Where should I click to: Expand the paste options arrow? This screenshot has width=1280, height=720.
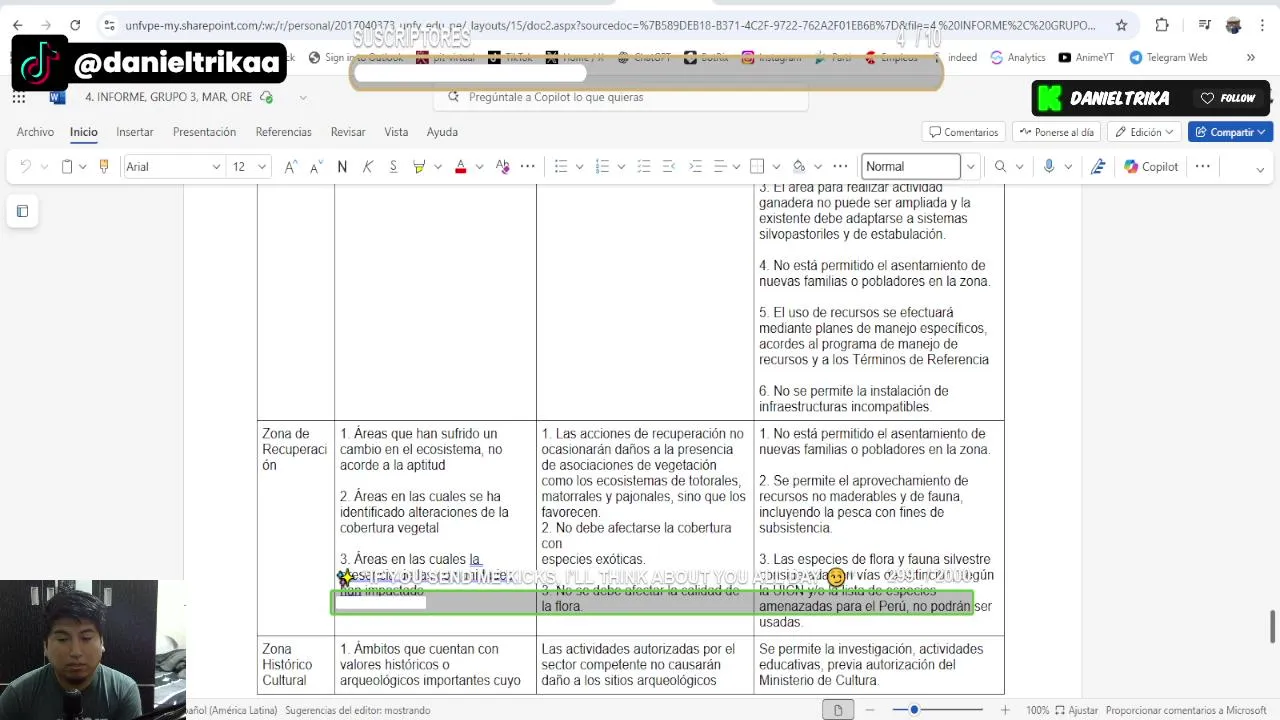pos(83,167)
